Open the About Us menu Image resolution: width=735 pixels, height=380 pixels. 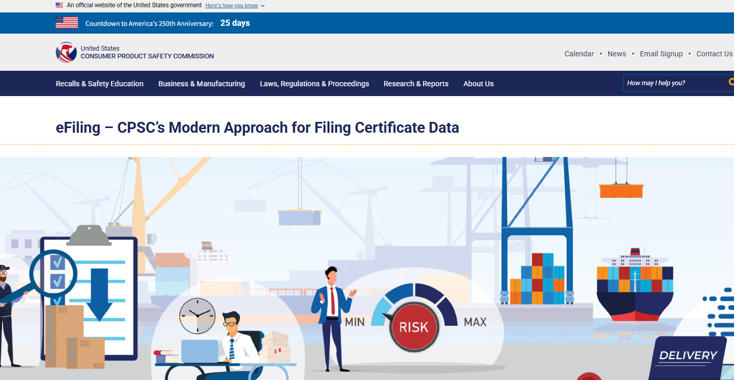478,84
